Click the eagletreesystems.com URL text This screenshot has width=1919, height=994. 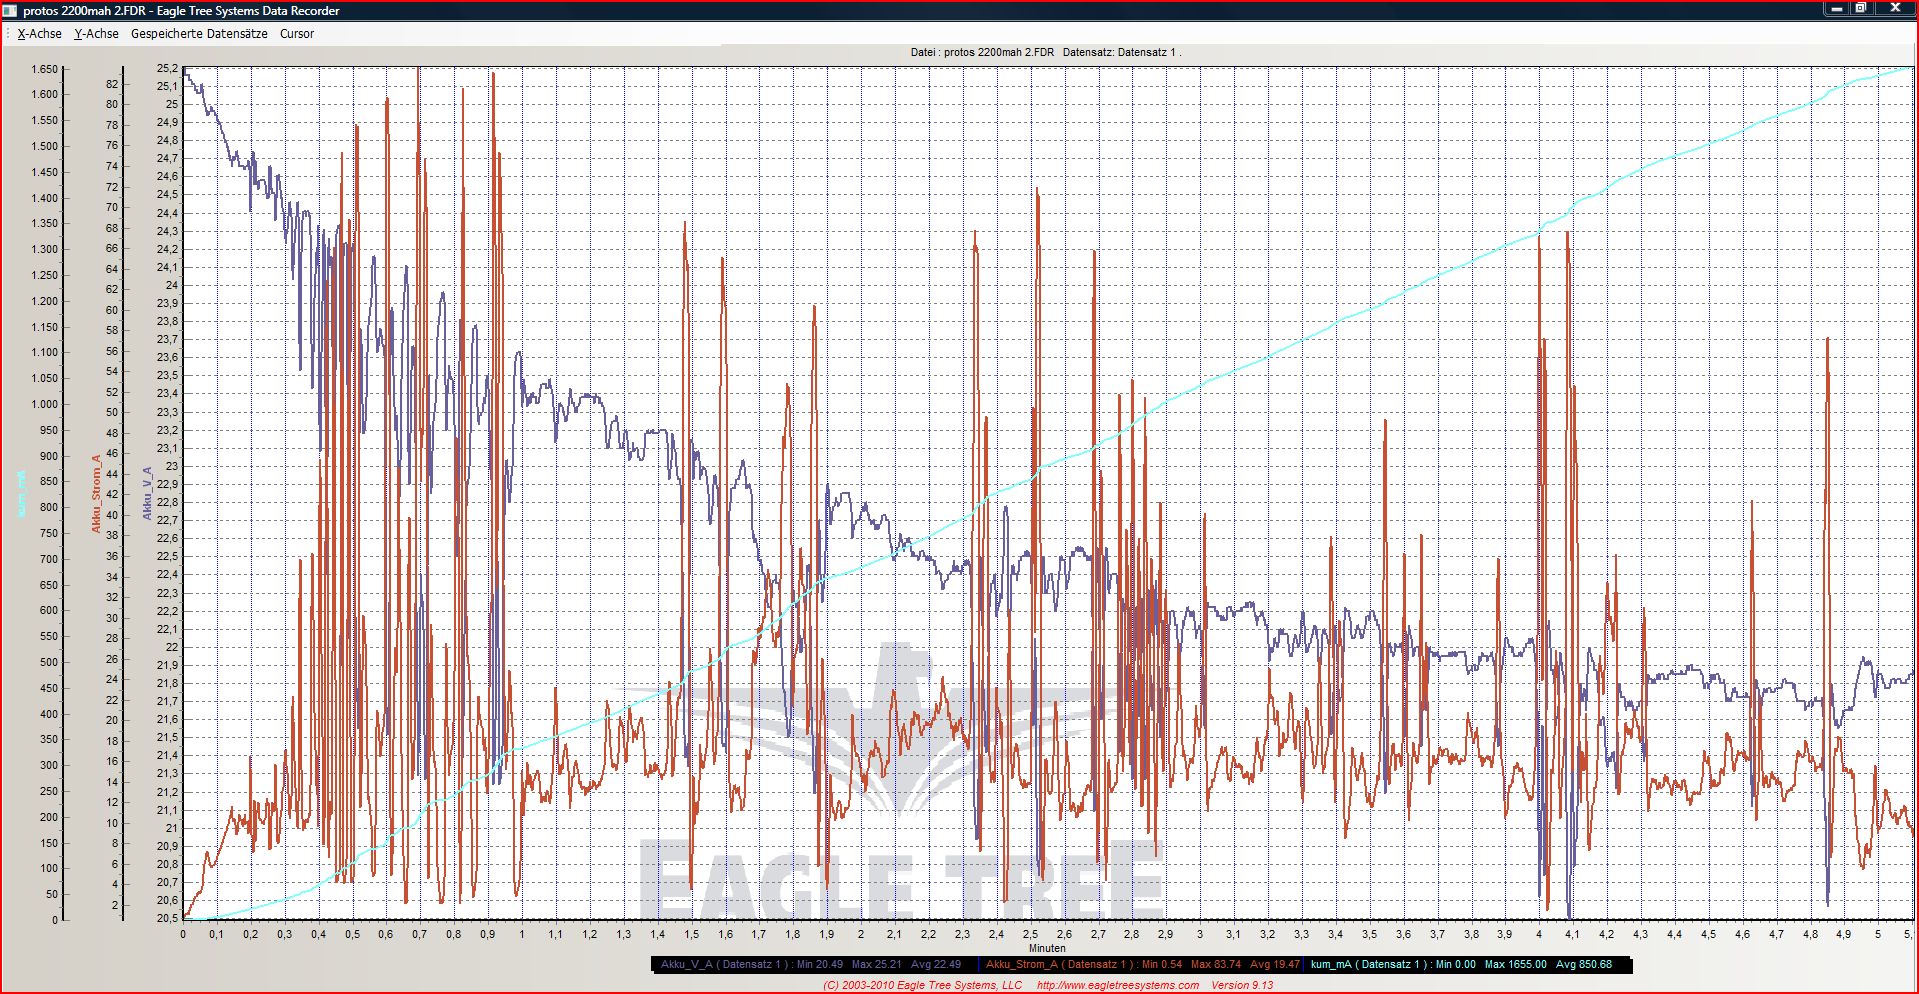coord(1118,985)
